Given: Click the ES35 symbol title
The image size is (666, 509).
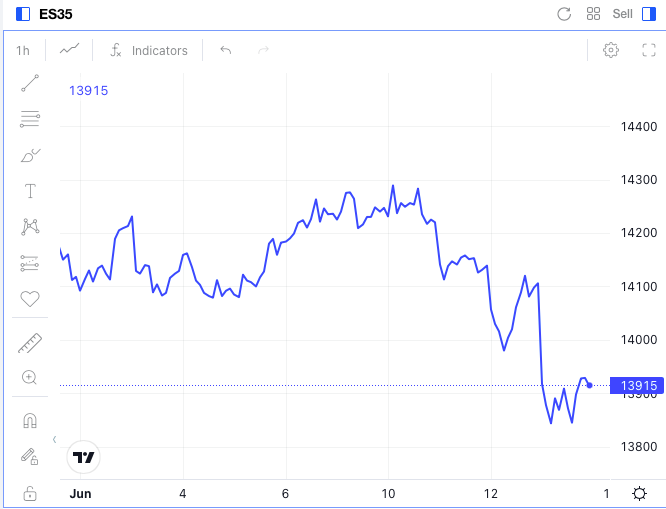Looking at the screenshot, I should pyautogui.click(x=56, y=14).
